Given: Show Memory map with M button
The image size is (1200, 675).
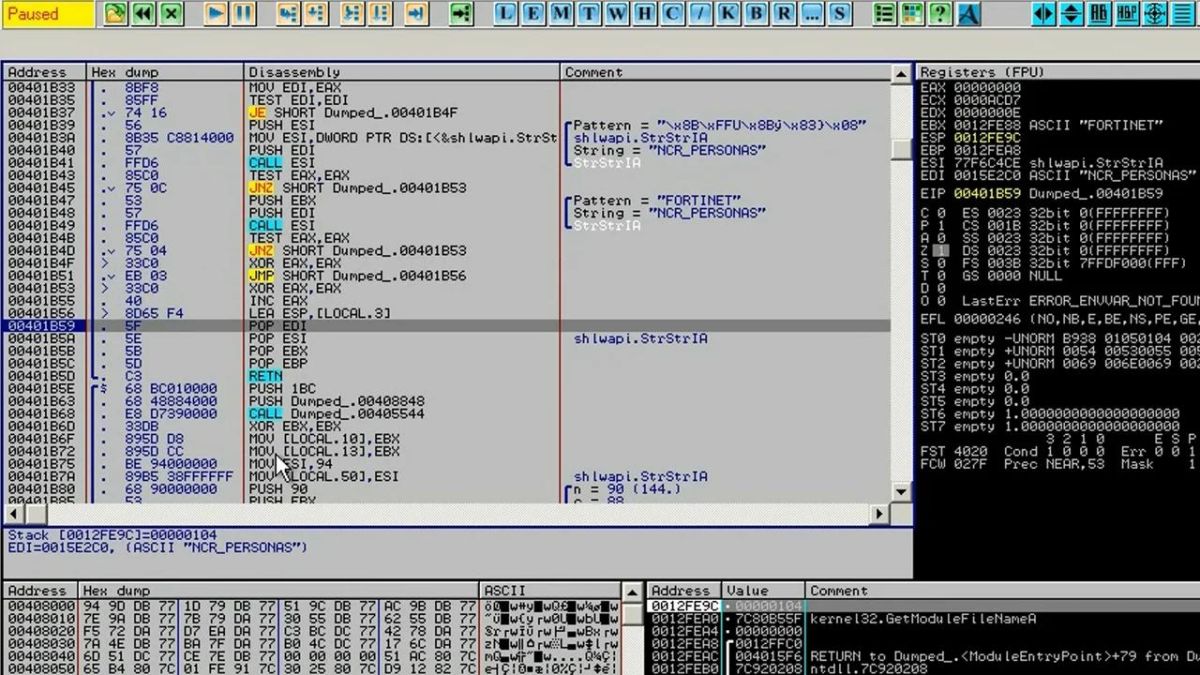Looking at the screenshot, I should click(x=563, y=14).
